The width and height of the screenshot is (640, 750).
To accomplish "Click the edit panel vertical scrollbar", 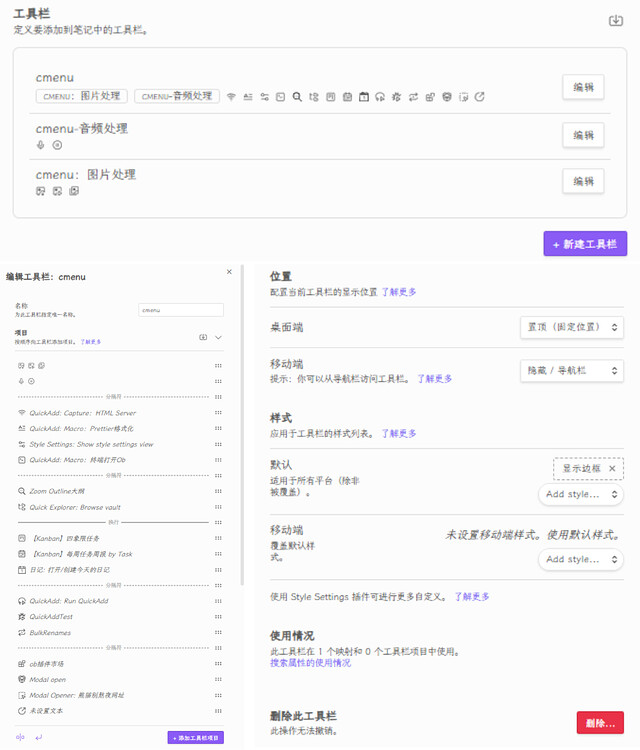I will tap(242, 425).
